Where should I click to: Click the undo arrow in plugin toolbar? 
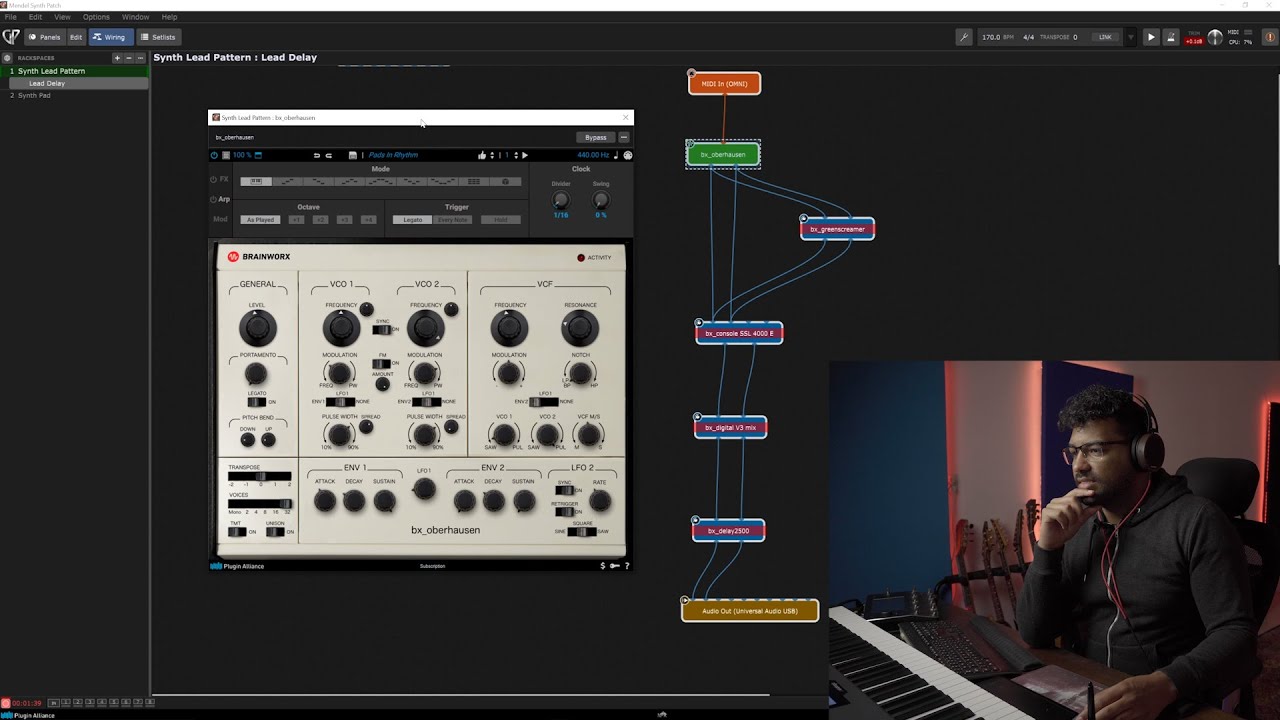(317, 155)
